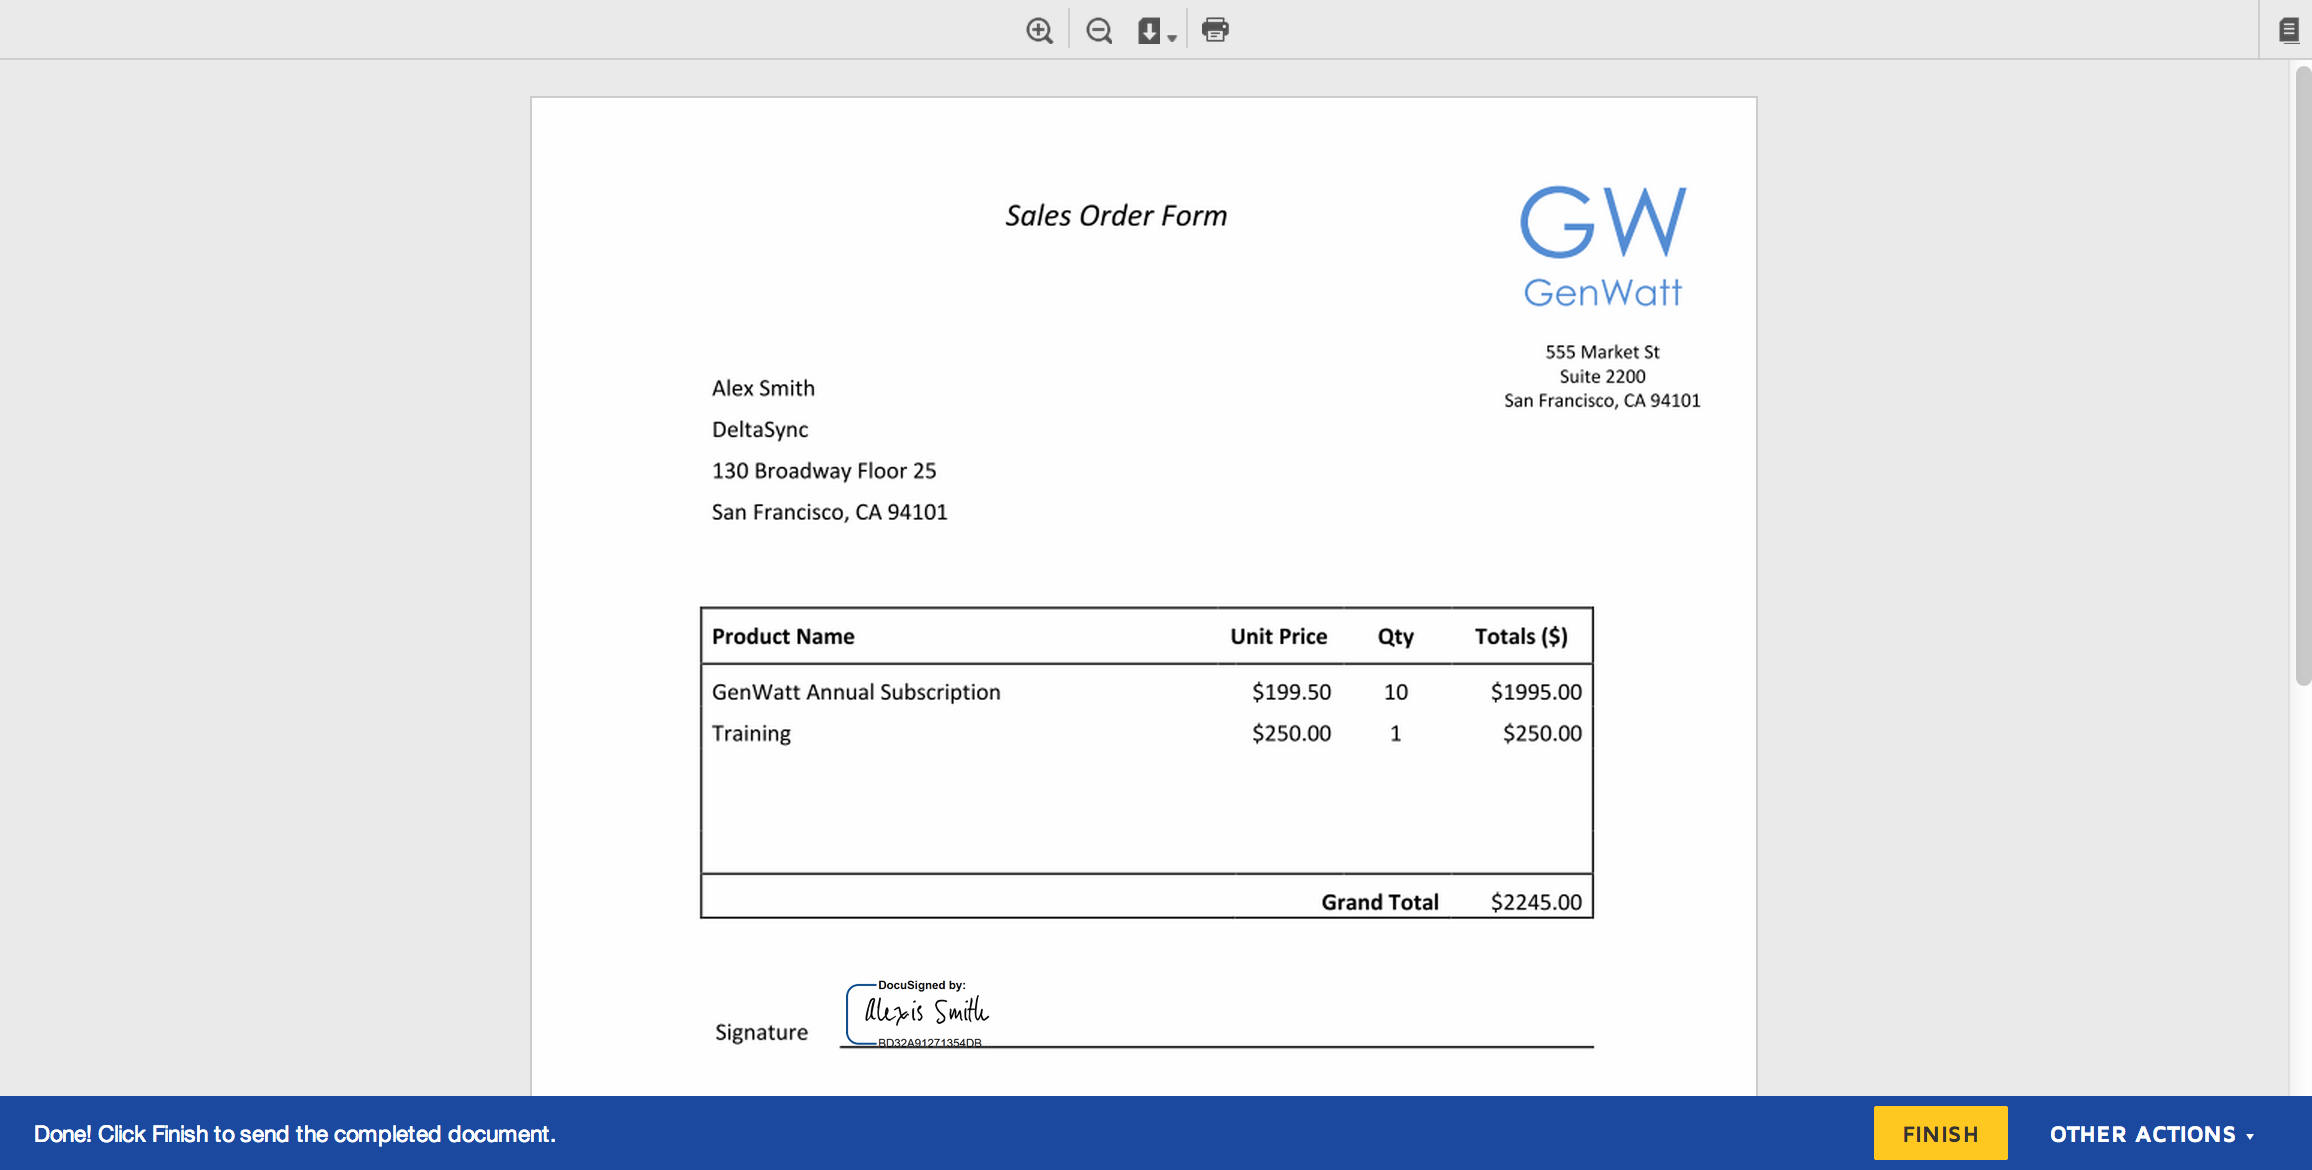Click the Sales Order Form title
Image resolution: width=2312 pixels, height=1170 pixels.
tap(1116, 215)
